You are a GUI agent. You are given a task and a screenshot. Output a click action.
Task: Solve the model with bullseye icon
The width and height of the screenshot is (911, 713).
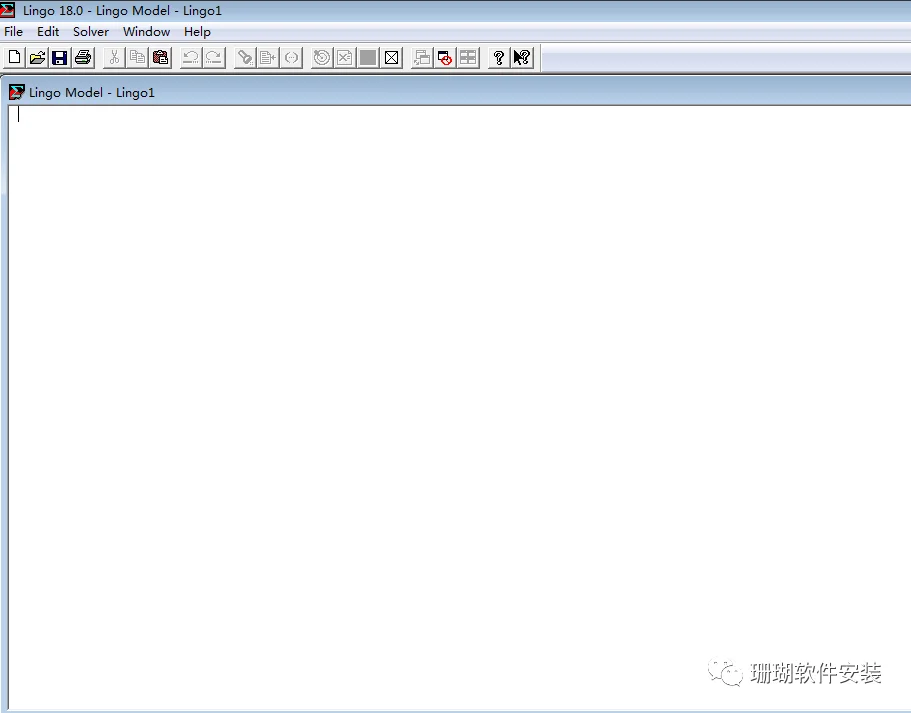click(x=321, y=58)
